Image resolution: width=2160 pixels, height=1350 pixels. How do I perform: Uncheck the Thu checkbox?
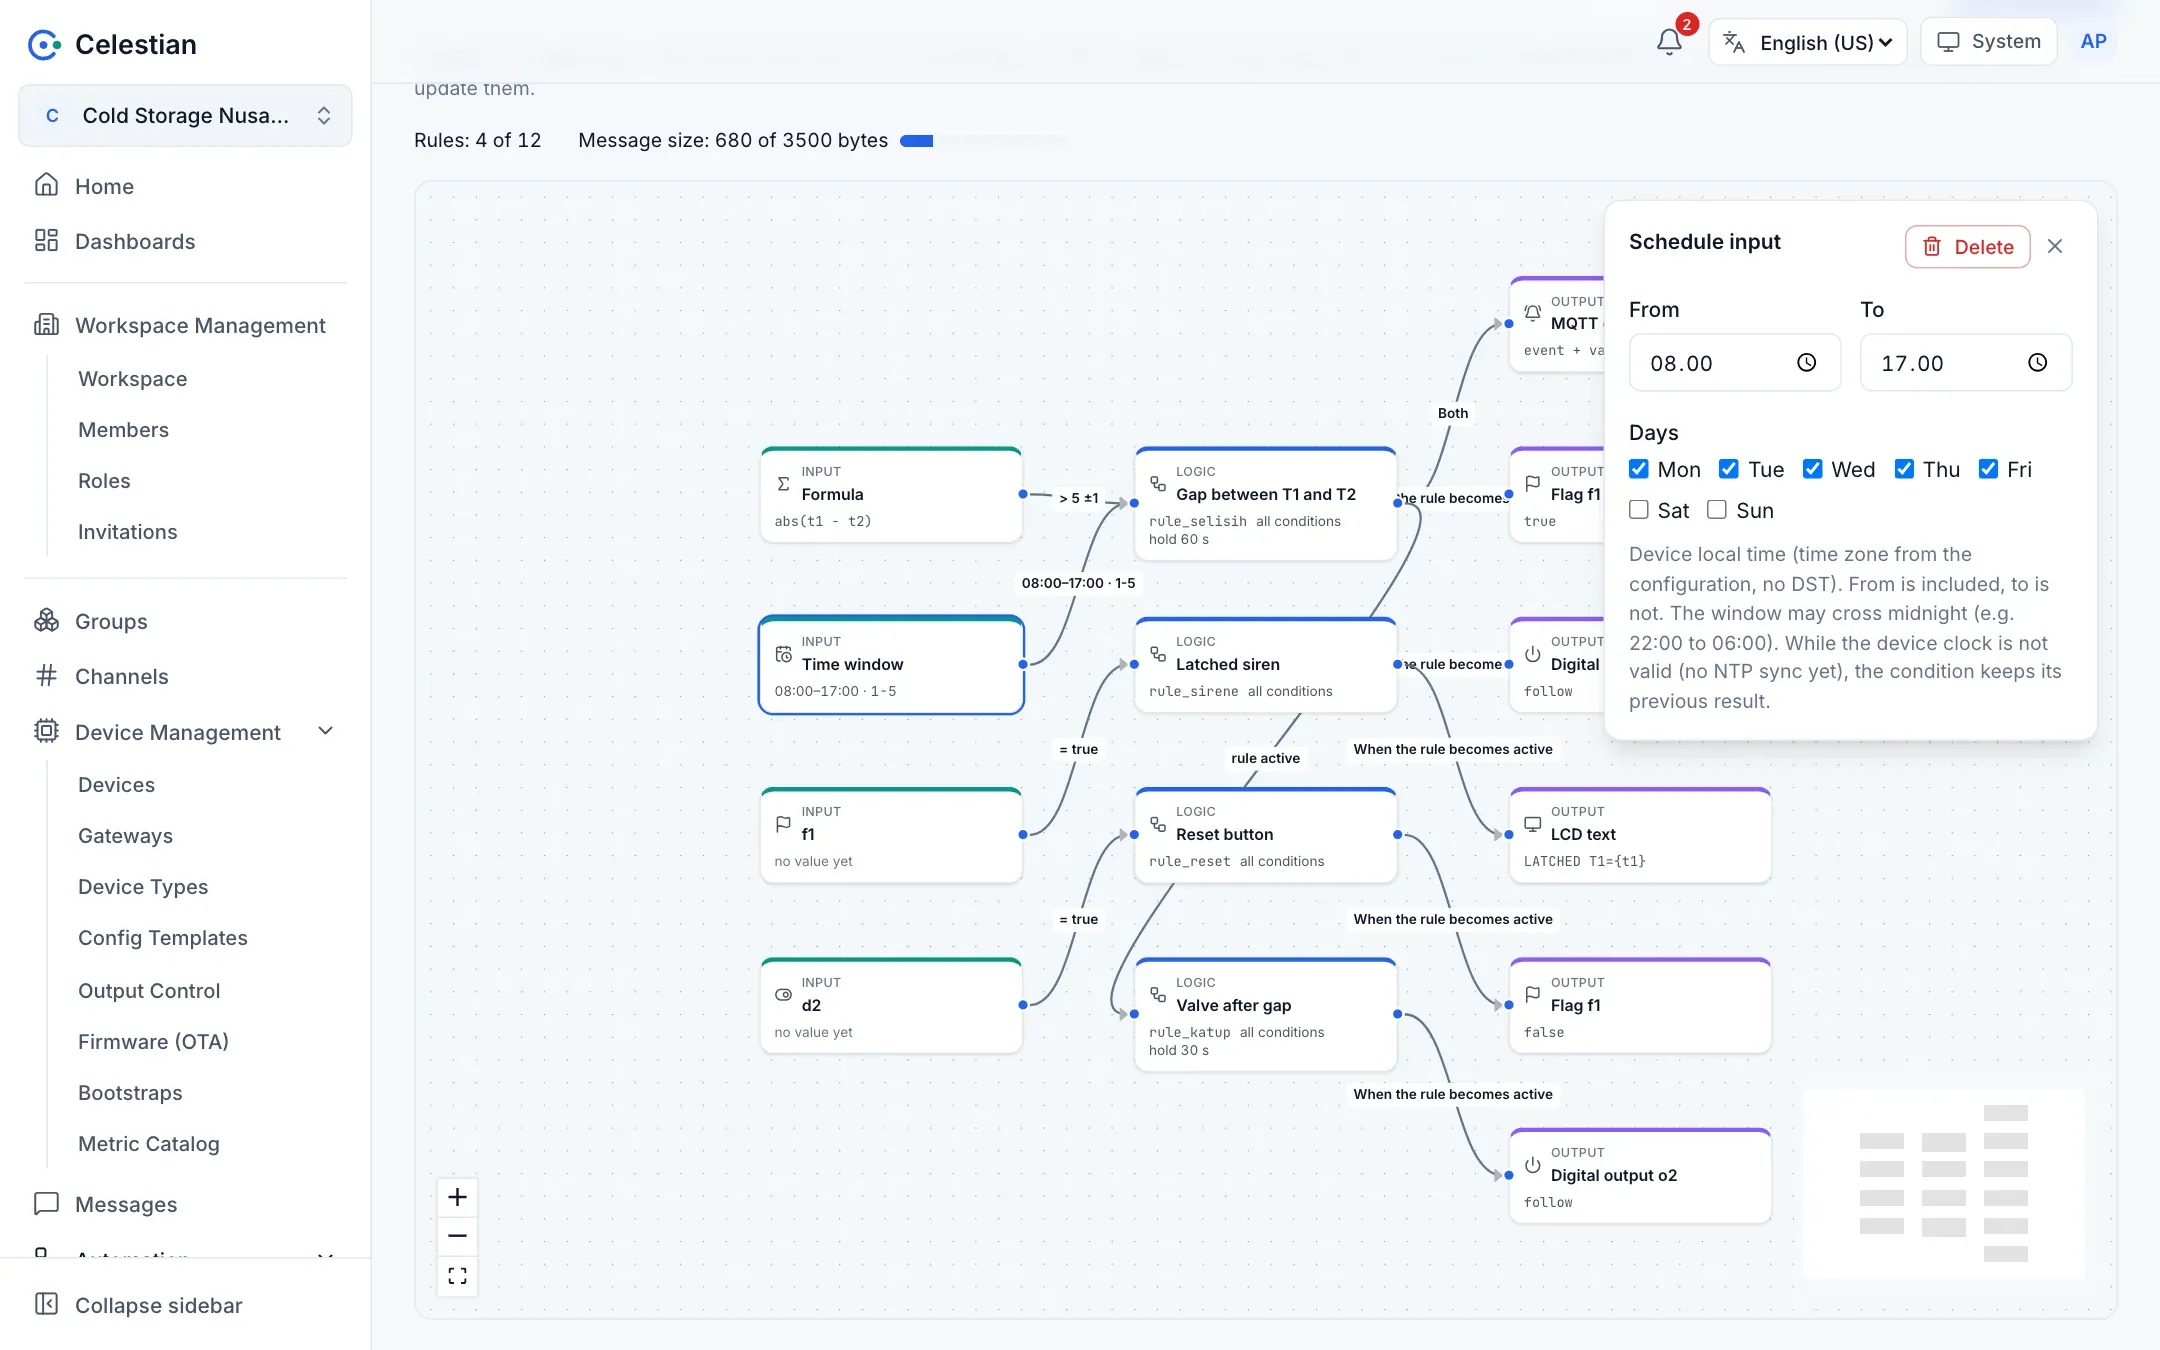pos(1904,469)
